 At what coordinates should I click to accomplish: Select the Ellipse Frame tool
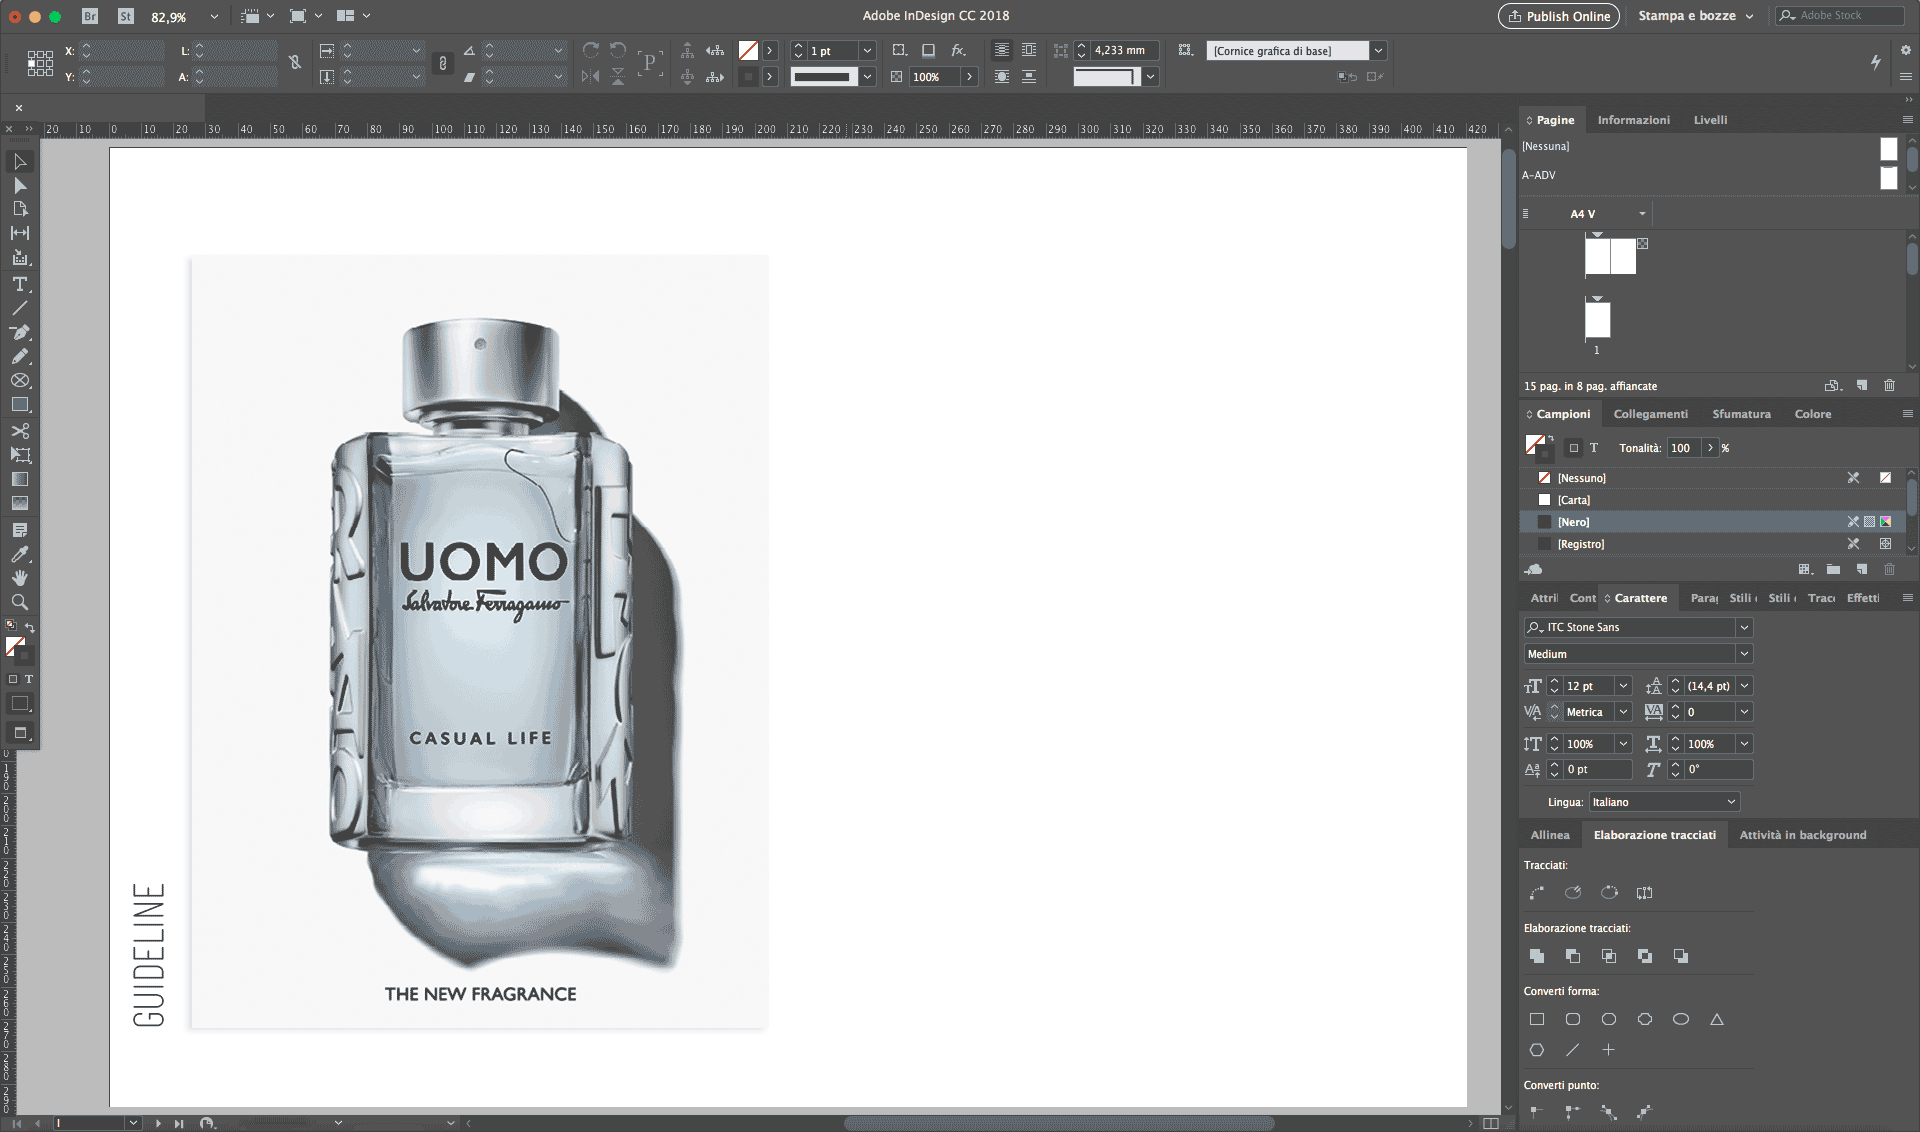point(20,381)
